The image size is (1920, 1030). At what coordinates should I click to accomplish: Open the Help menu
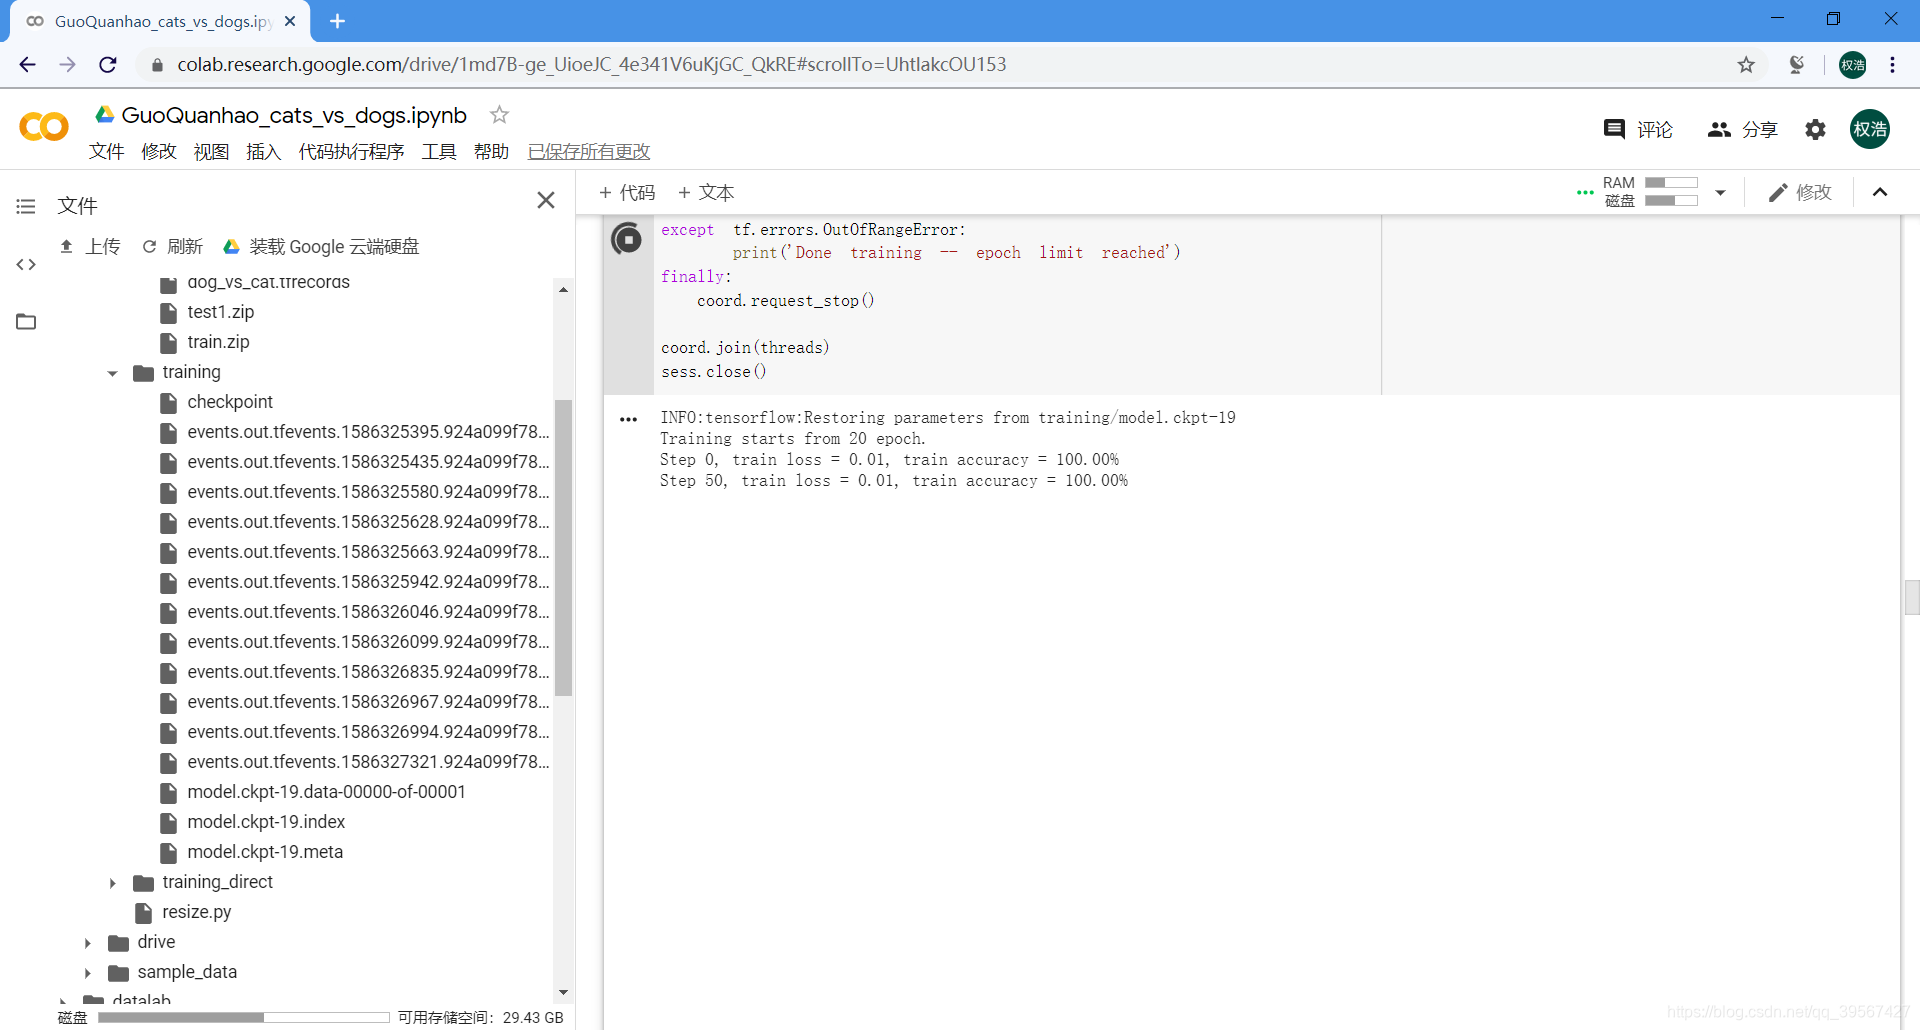pyautogui.click(x=491, y=151)
